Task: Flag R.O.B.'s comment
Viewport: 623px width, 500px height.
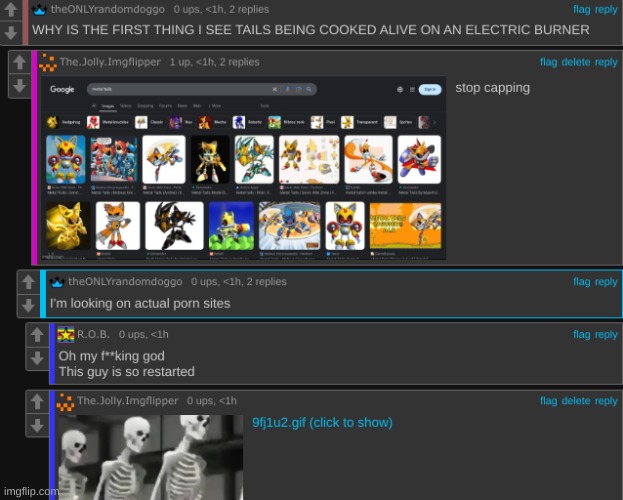Action: 581,335
